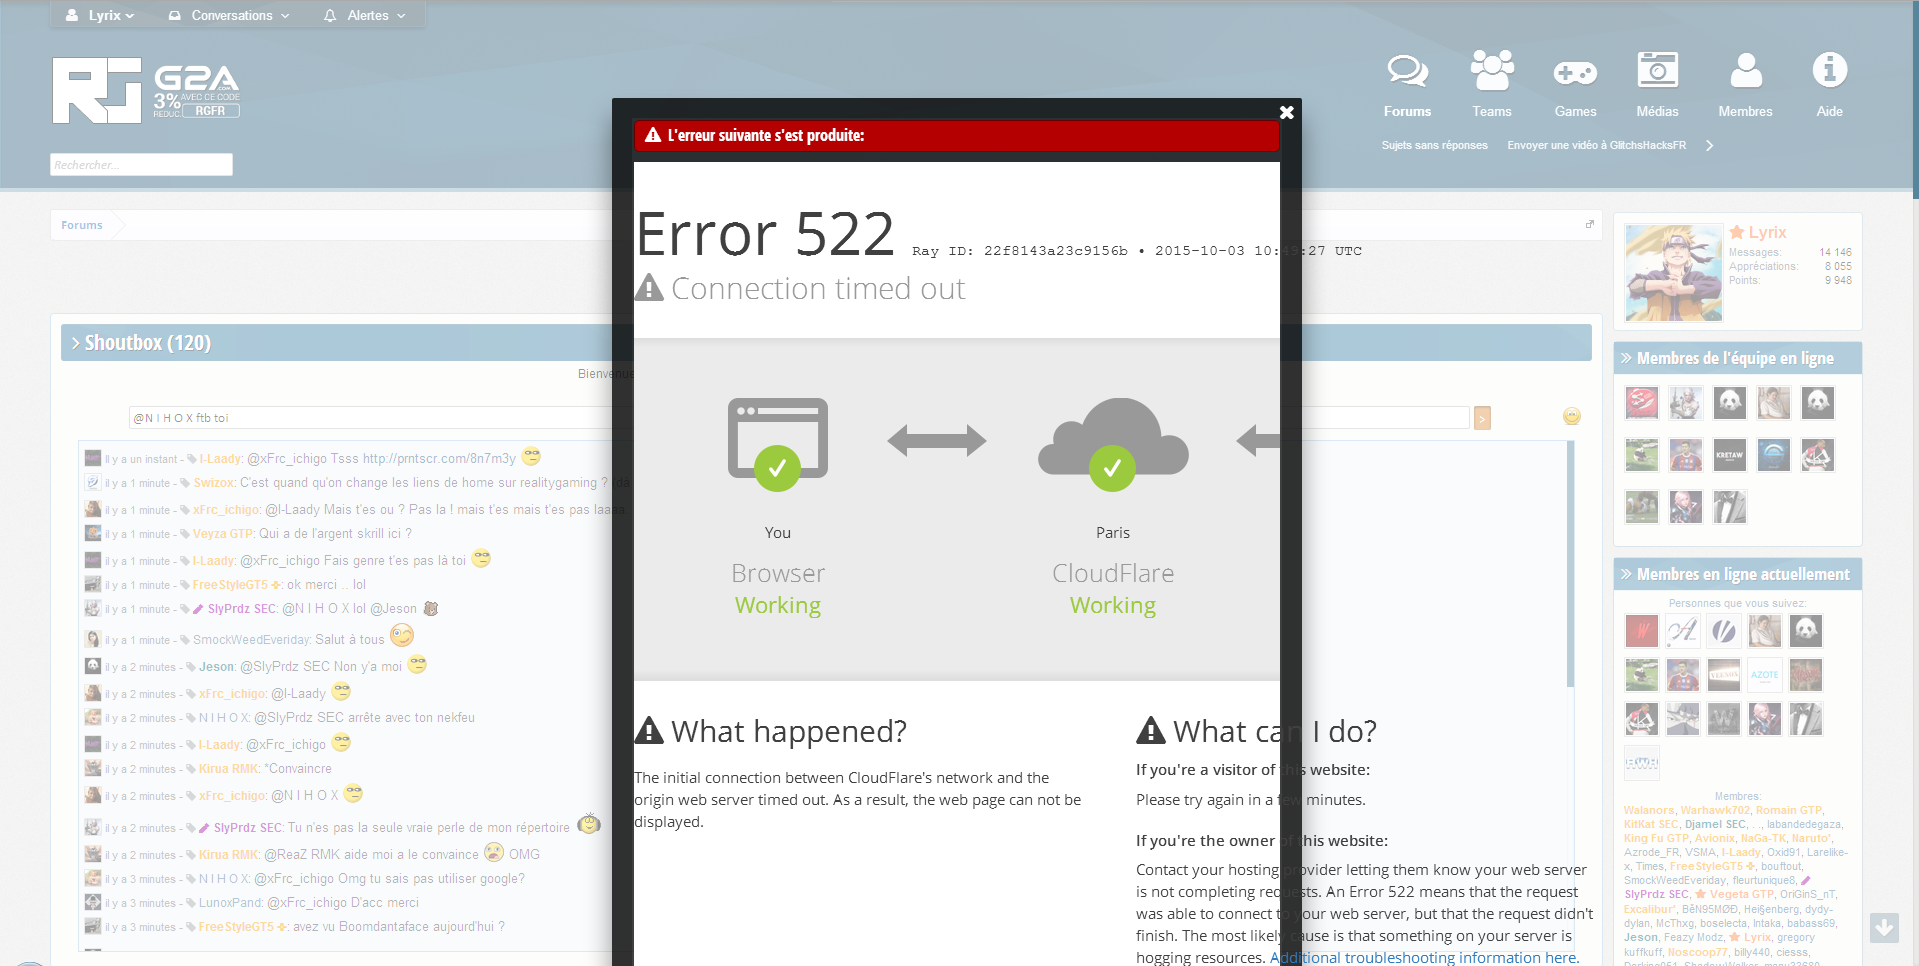Click the RG site logo
Viewport: 1919px width, 966px height.
pyautogui.click(x=97, y=90)
